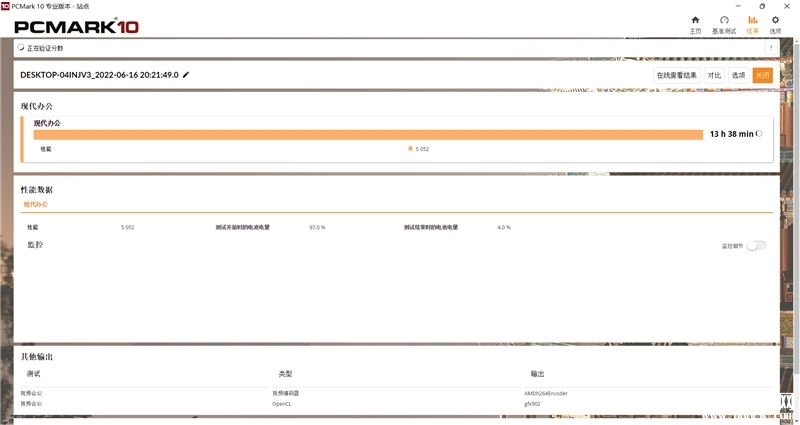Click the 选项 button next to 对比
800x425 pixels.
point(738,75)
